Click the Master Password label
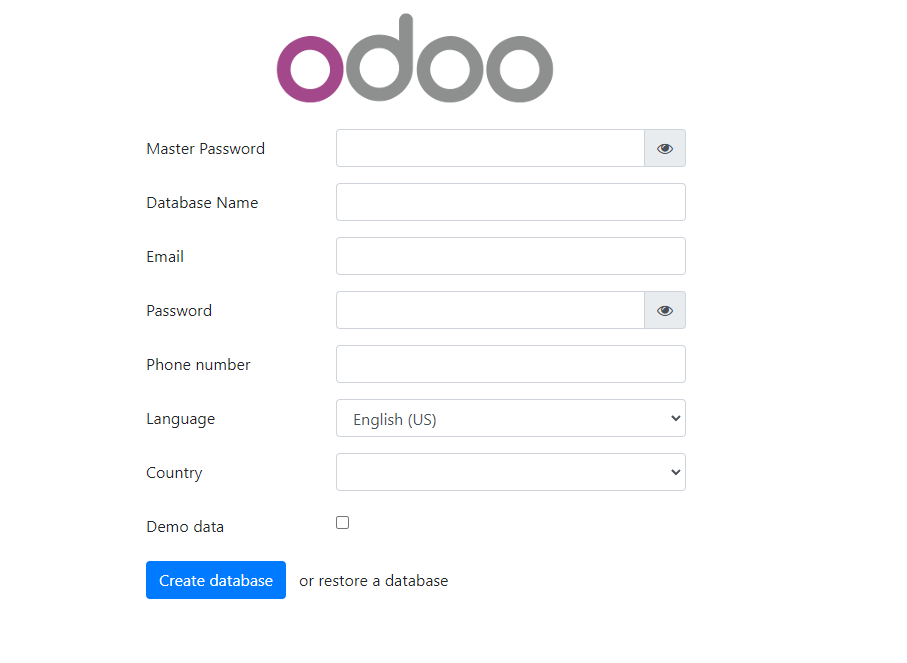Screen dimensions: 907x663 (x=205, y=148)
